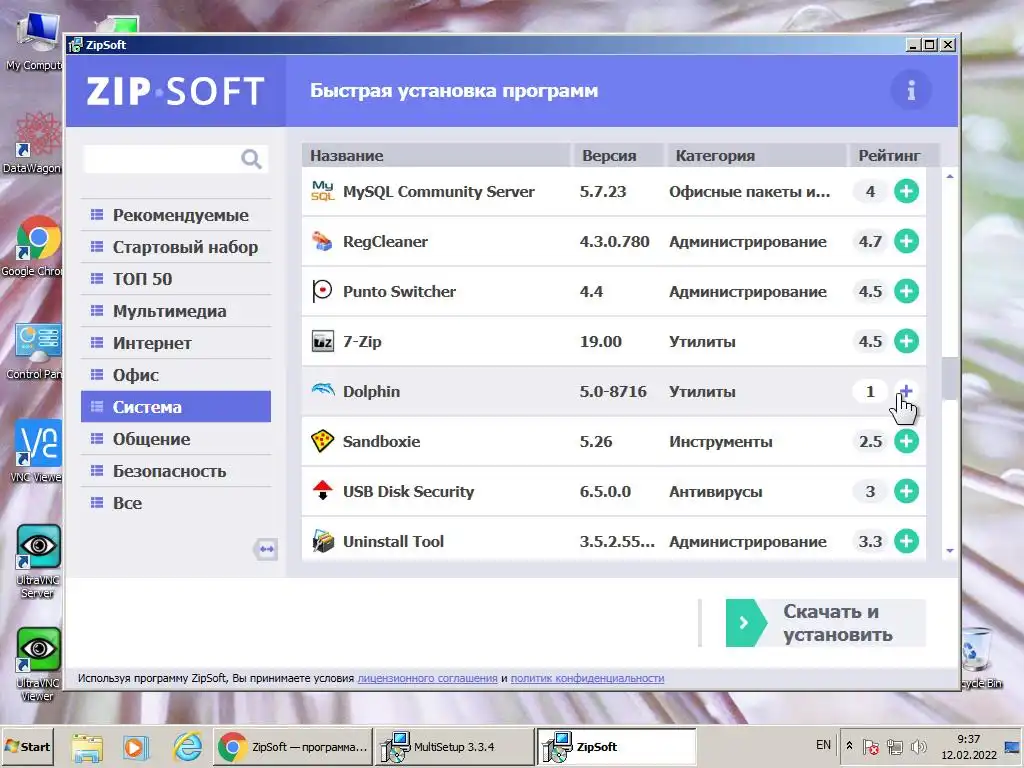1024x768 pixels.
Task: Add Uninstall Tool with plus button
Action: 906,541
